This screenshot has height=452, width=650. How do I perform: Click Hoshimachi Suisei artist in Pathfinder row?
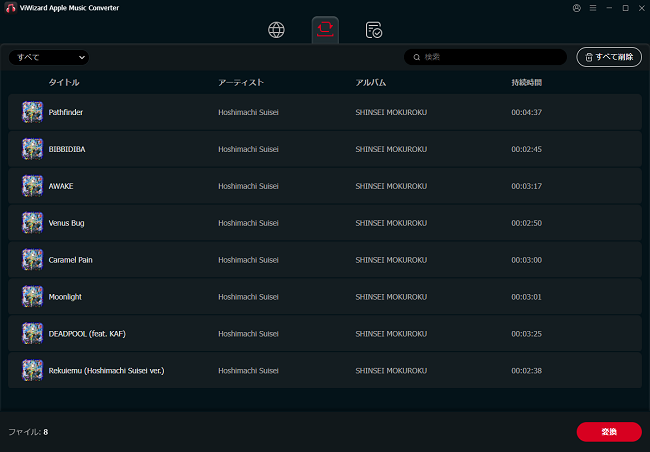click(x=248, y=112)
